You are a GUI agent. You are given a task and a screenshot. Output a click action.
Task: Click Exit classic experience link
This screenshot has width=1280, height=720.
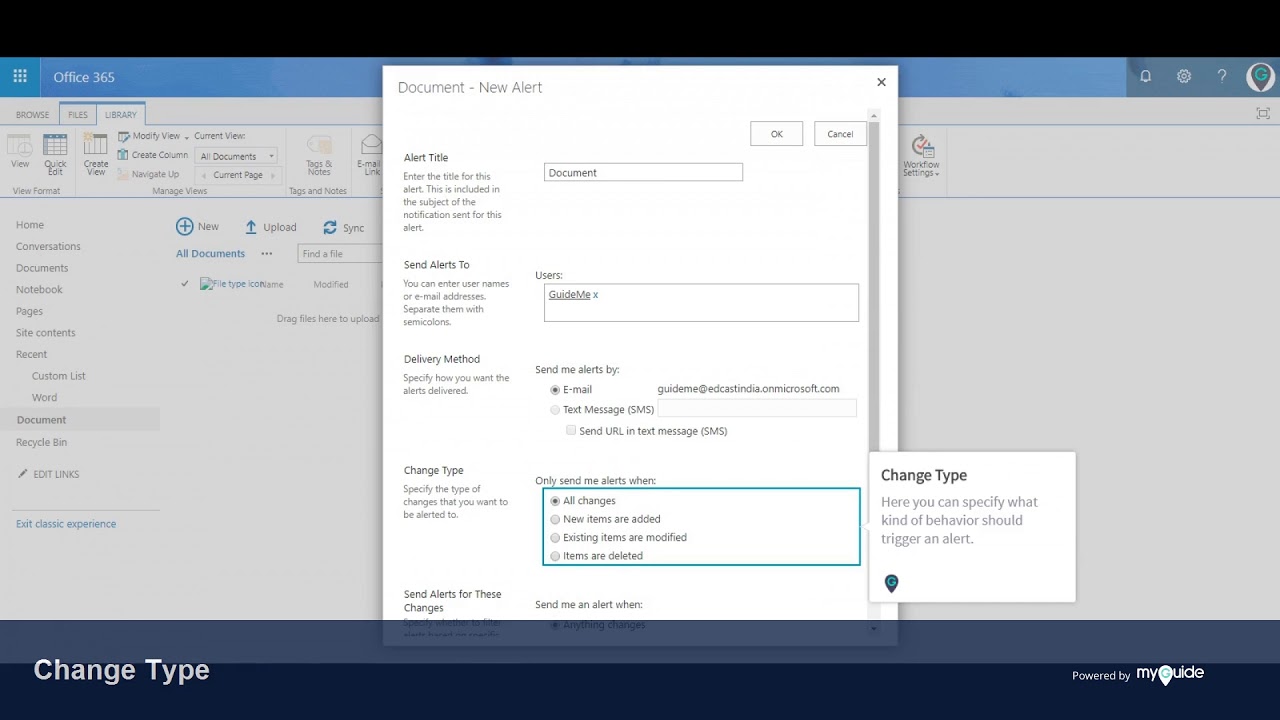tap(66, 524)
